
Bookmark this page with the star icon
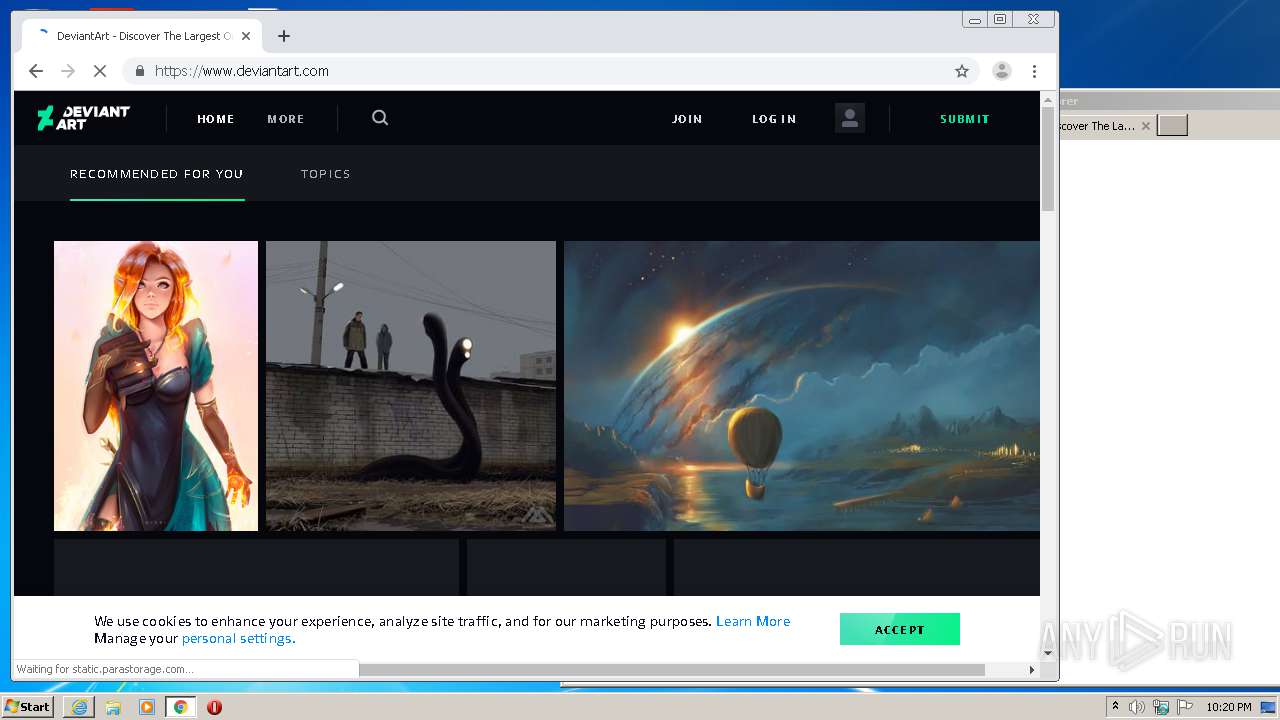click(x=962, y=71)
